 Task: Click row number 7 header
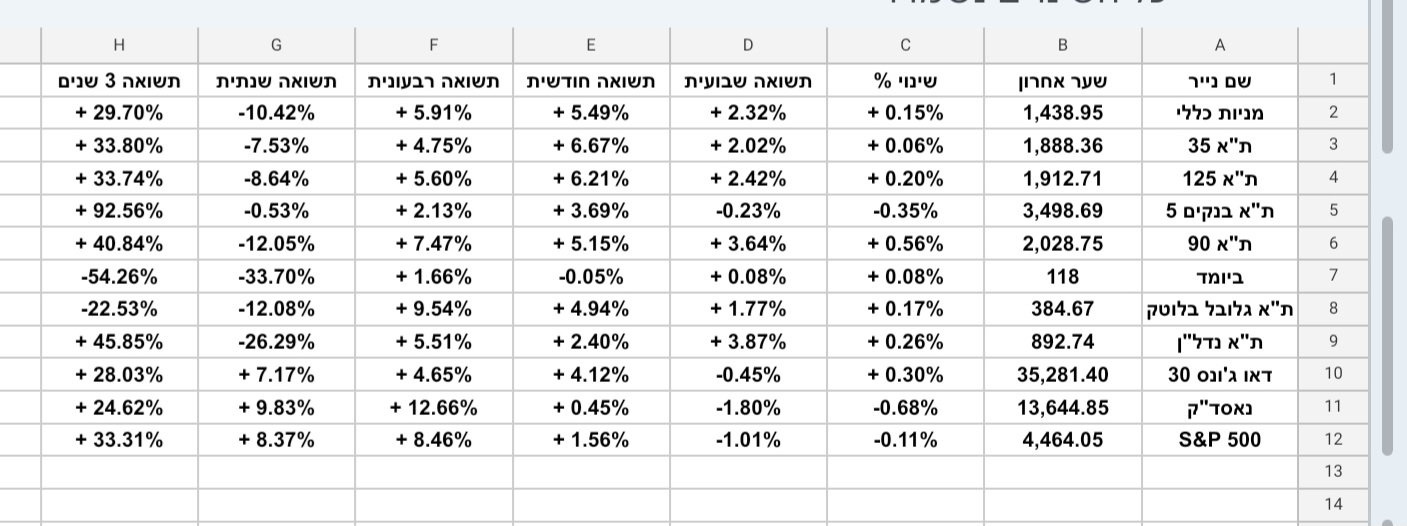pos(1332,276)
